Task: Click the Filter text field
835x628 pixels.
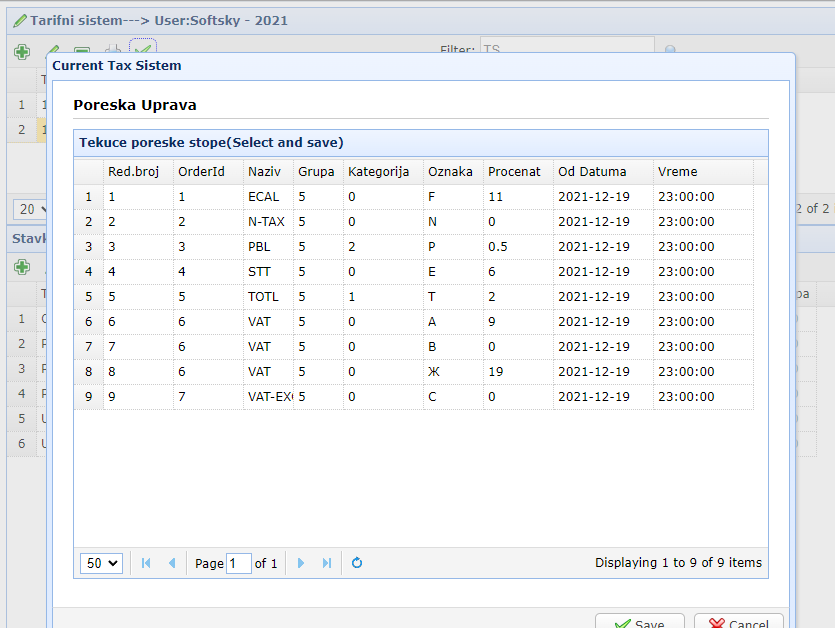Action: [x=566, y=48]
